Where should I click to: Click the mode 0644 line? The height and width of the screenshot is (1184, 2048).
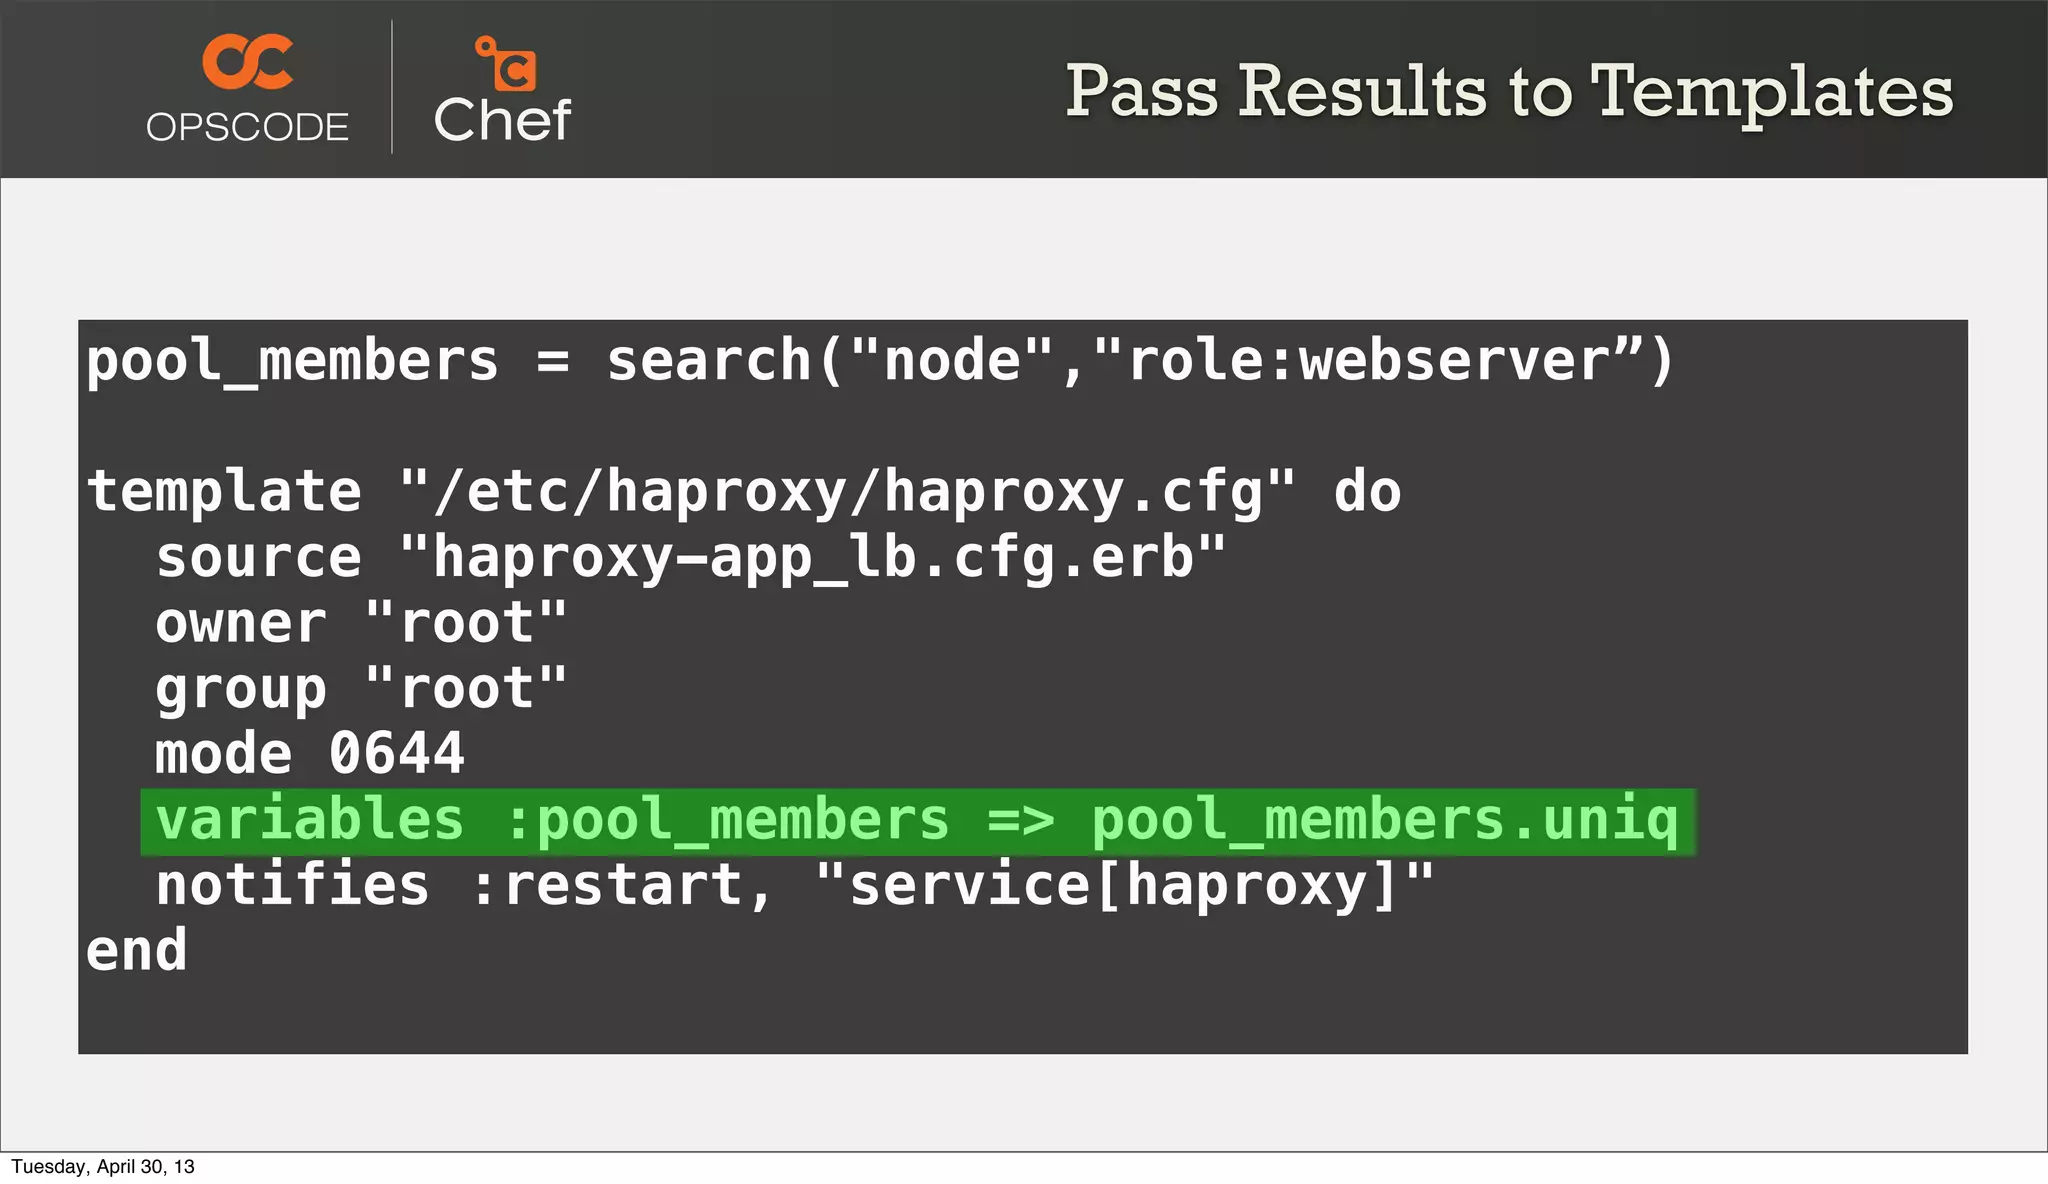(310, 753)
